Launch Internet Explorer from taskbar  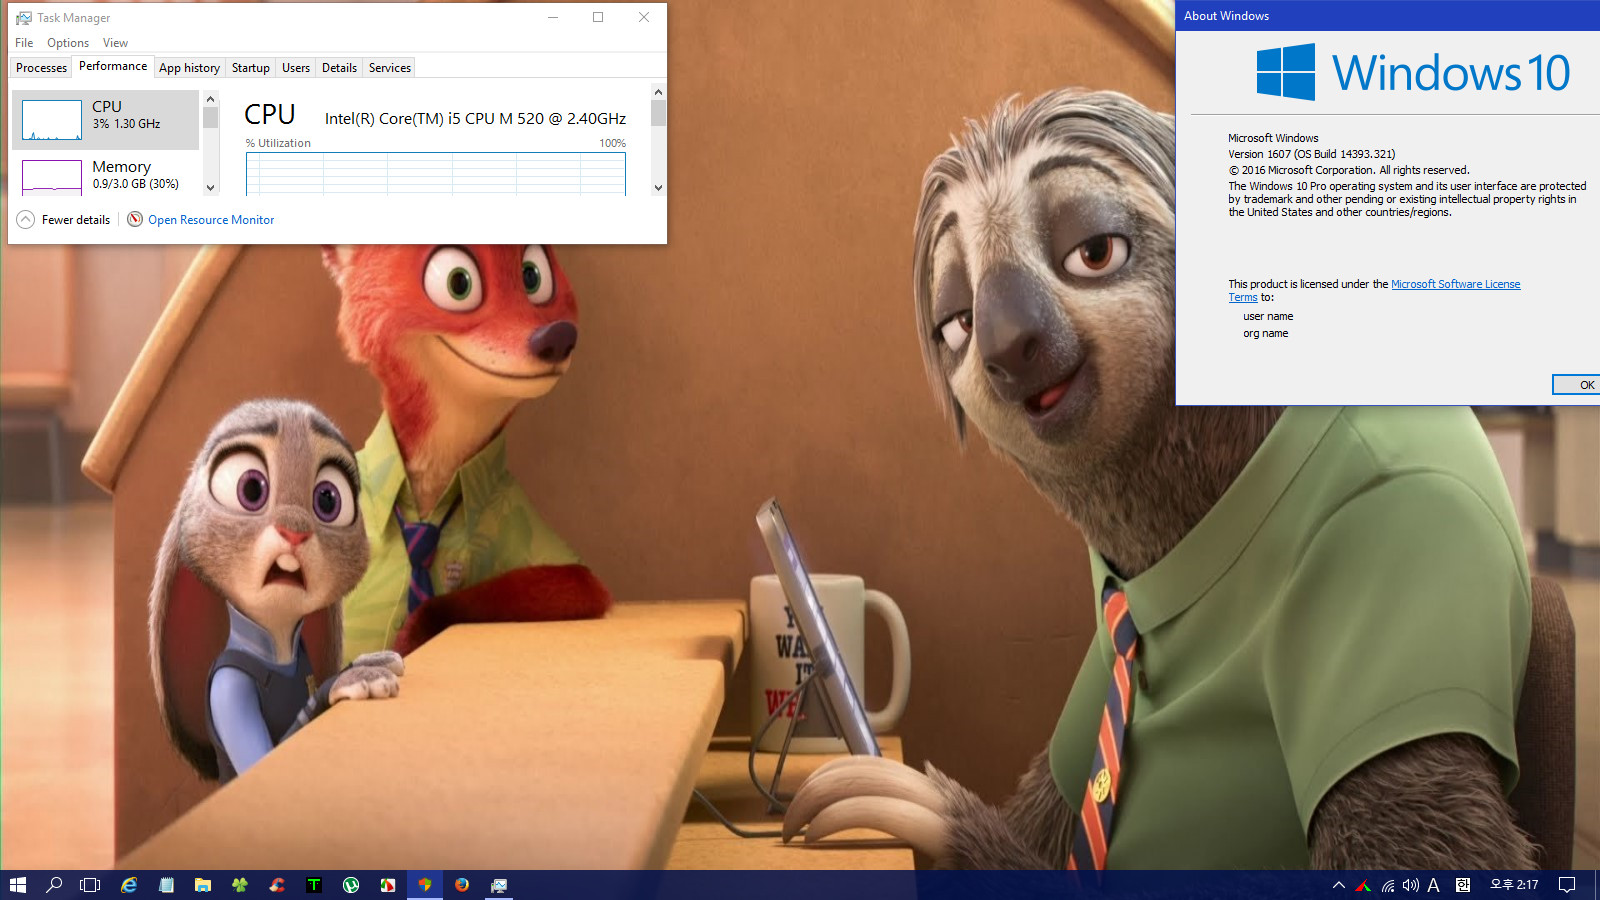click(x=129, y=885)
